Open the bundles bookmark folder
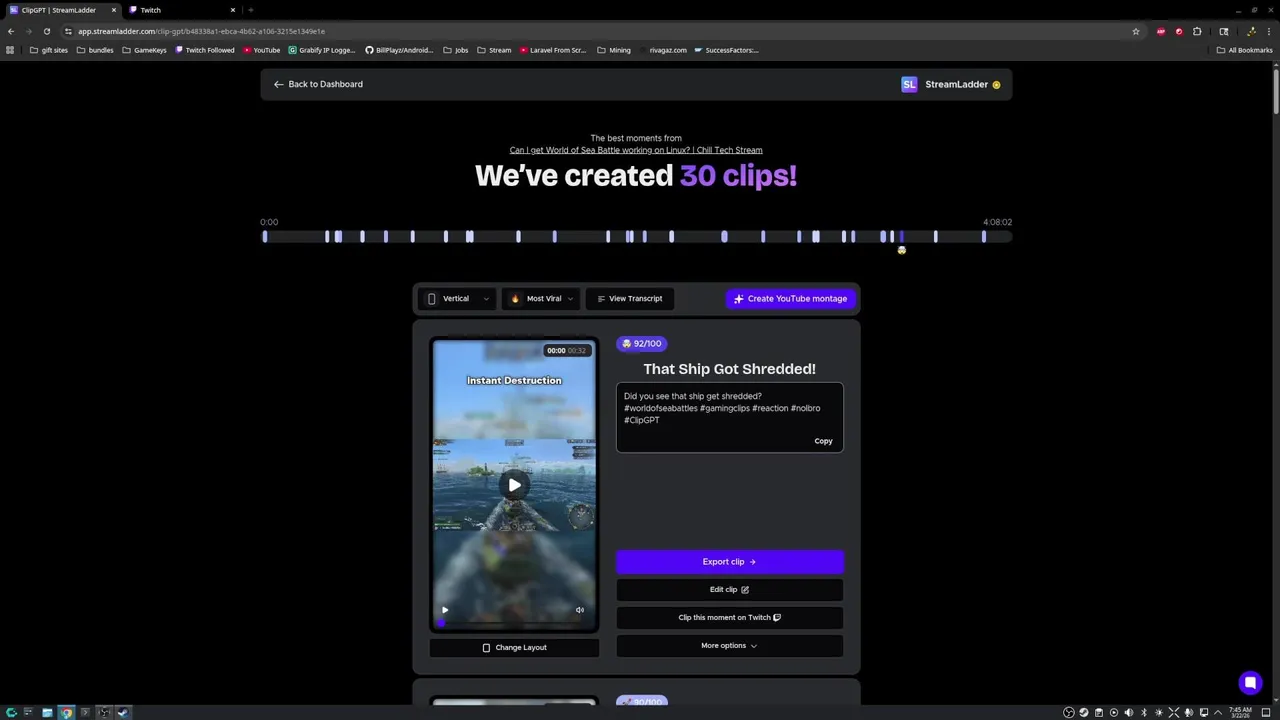This screenshot has width=1280, height=720. point(95,50)
